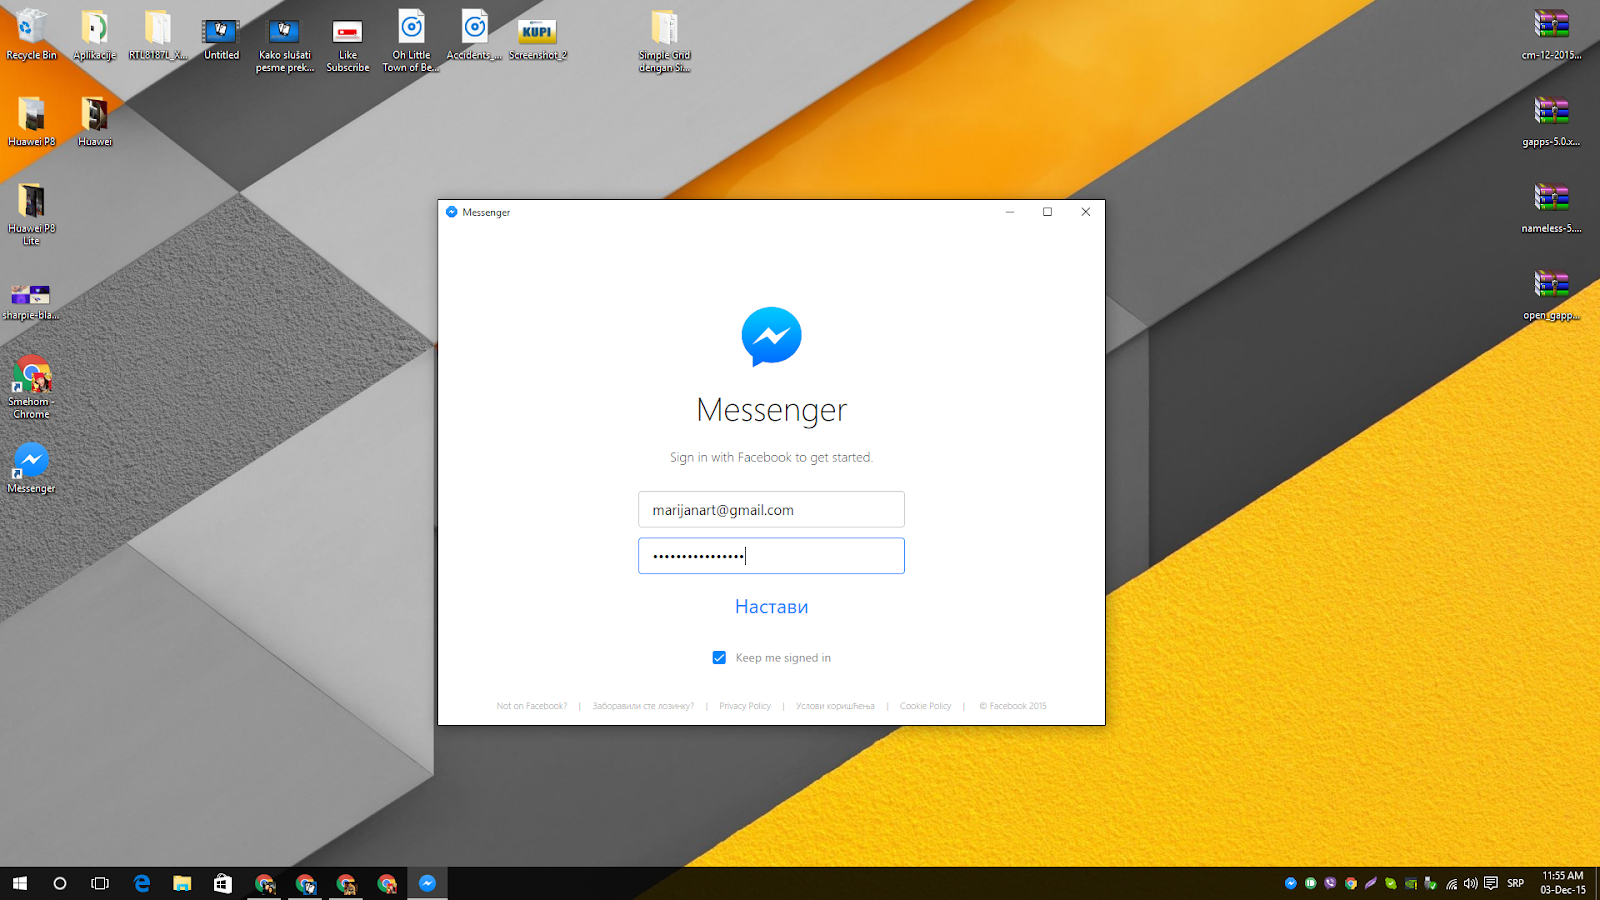Select the Smehom - Chrome desktop shortcut
Screen dimensions: 1600x900
pos(31,387)
